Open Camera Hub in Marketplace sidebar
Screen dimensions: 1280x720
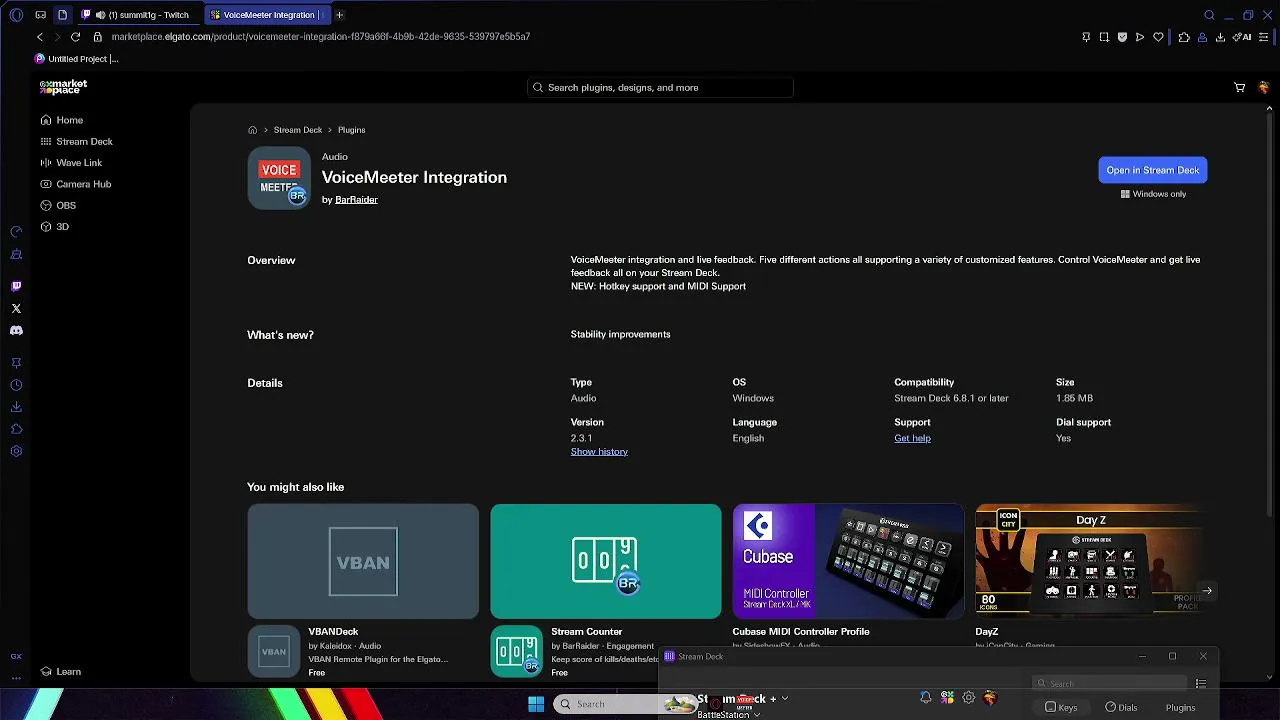[76, 184]
